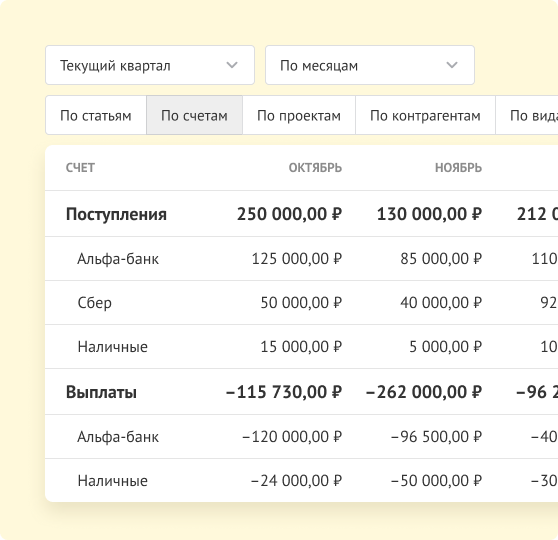Screen dimensions: 558x540
Task: Click Поступления total 130 000,00 ₽
Action: (x=429, y=214)
